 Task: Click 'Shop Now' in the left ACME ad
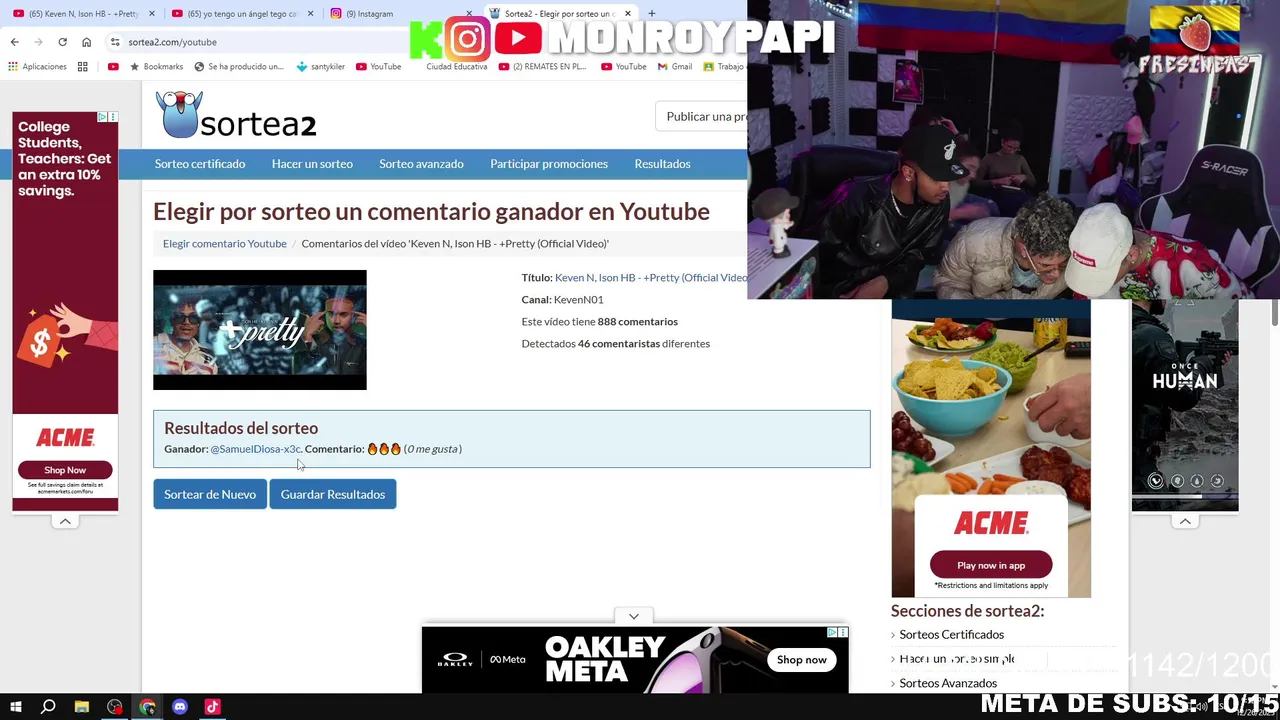pos(65,470)
